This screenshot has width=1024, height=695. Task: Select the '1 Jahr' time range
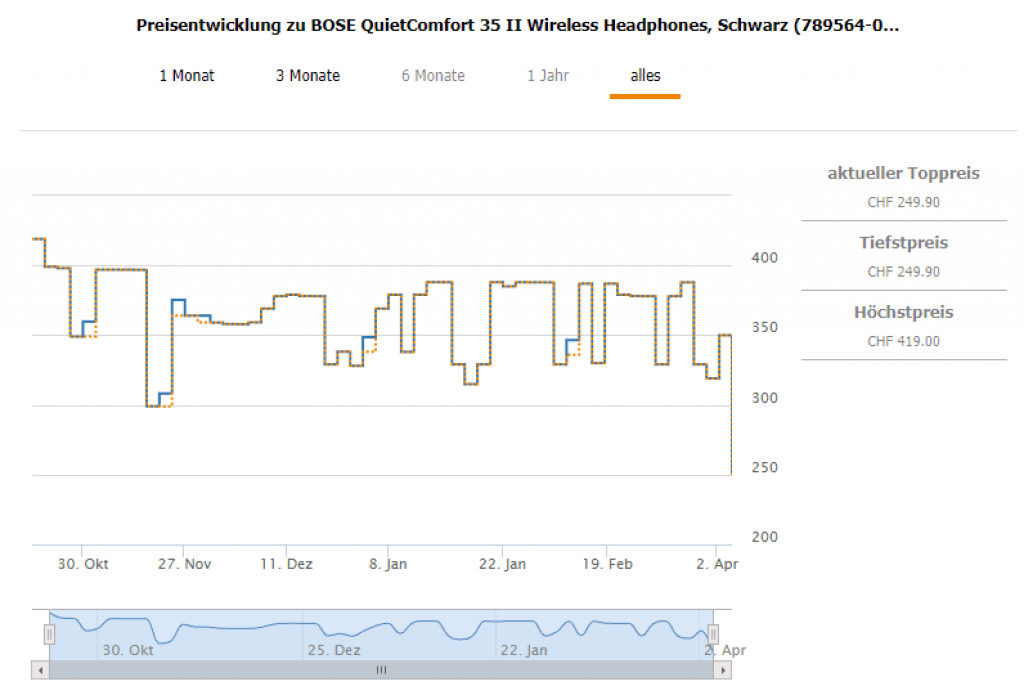[x=548, y=76]
